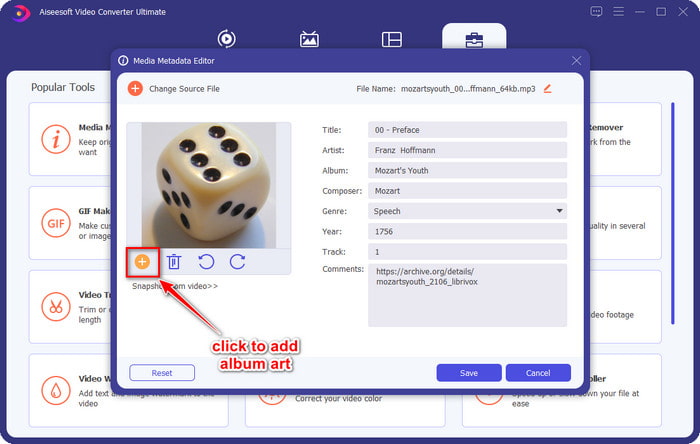This screenshot has height=444, width=700.
Task: Expand the Genre dropdown arrow
Action: pyautogui.click(x=559, y=211)
